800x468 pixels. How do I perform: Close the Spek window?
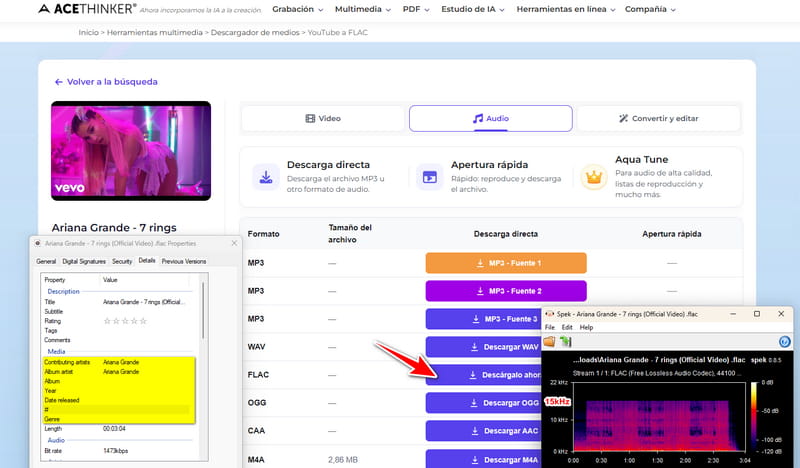point(781,314)
